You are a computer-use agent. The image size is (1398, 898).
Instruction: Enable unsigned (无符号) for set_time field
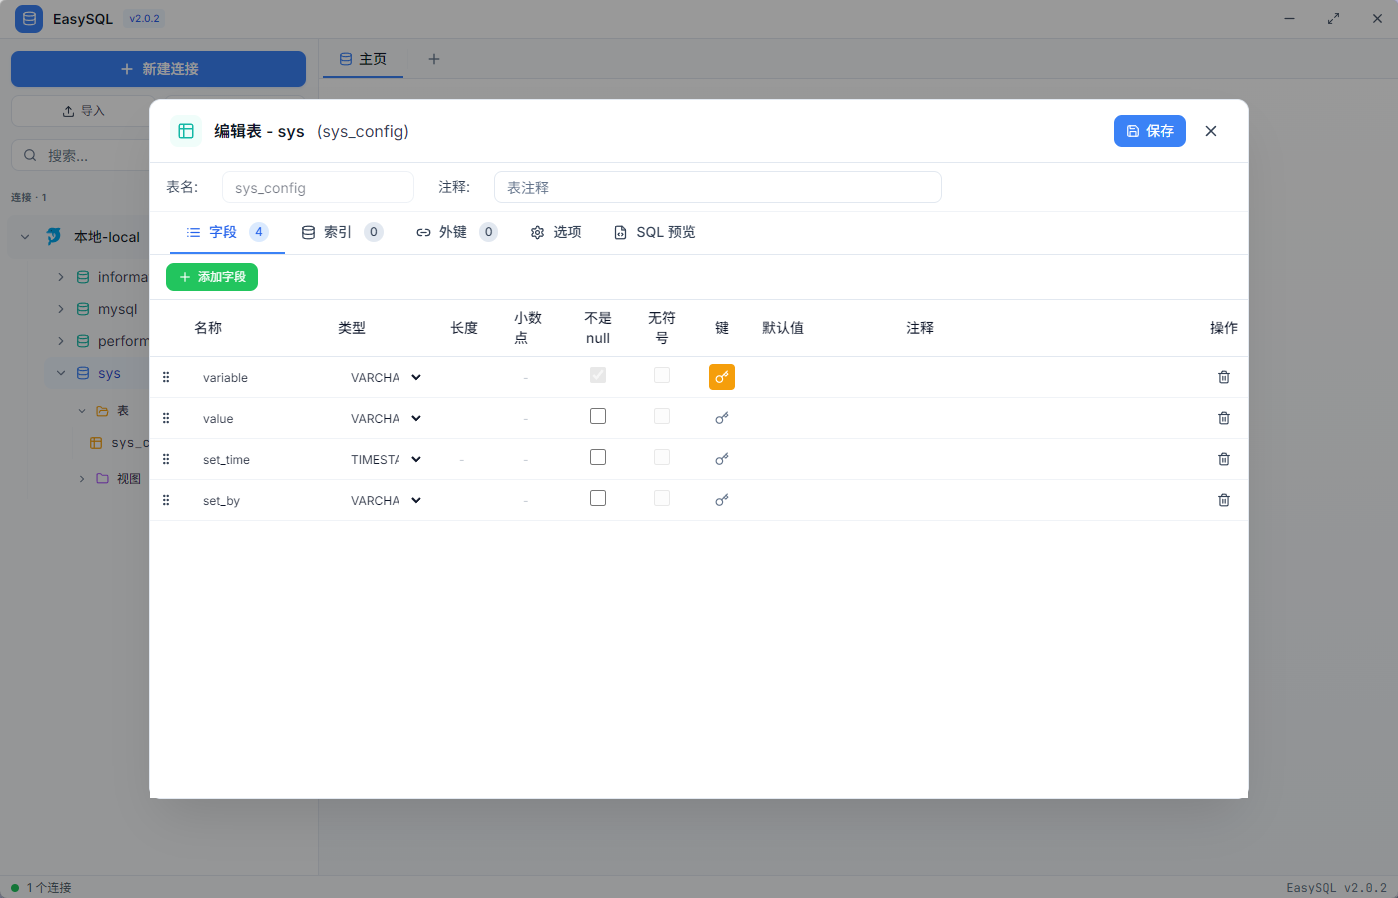click(x=662, y=456)
